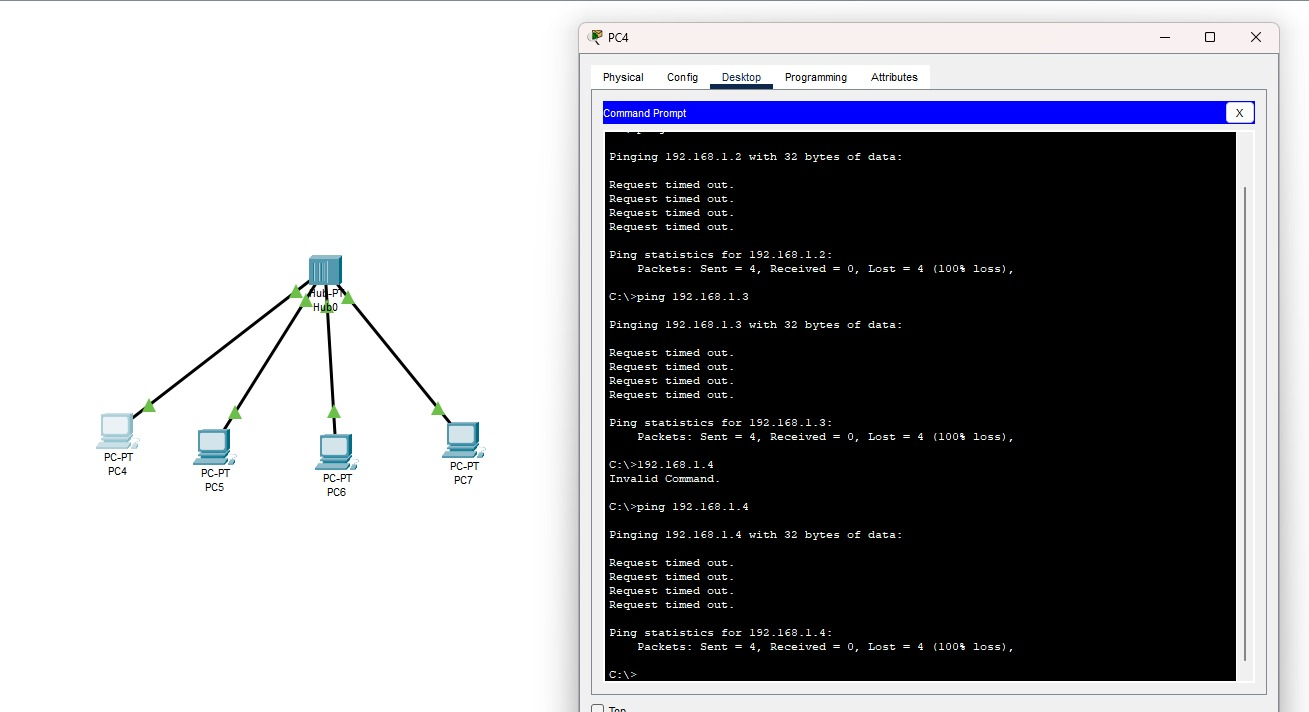Close the Command Prompt with X button
Screen dimensions: 1309x712
point(1239,113)
